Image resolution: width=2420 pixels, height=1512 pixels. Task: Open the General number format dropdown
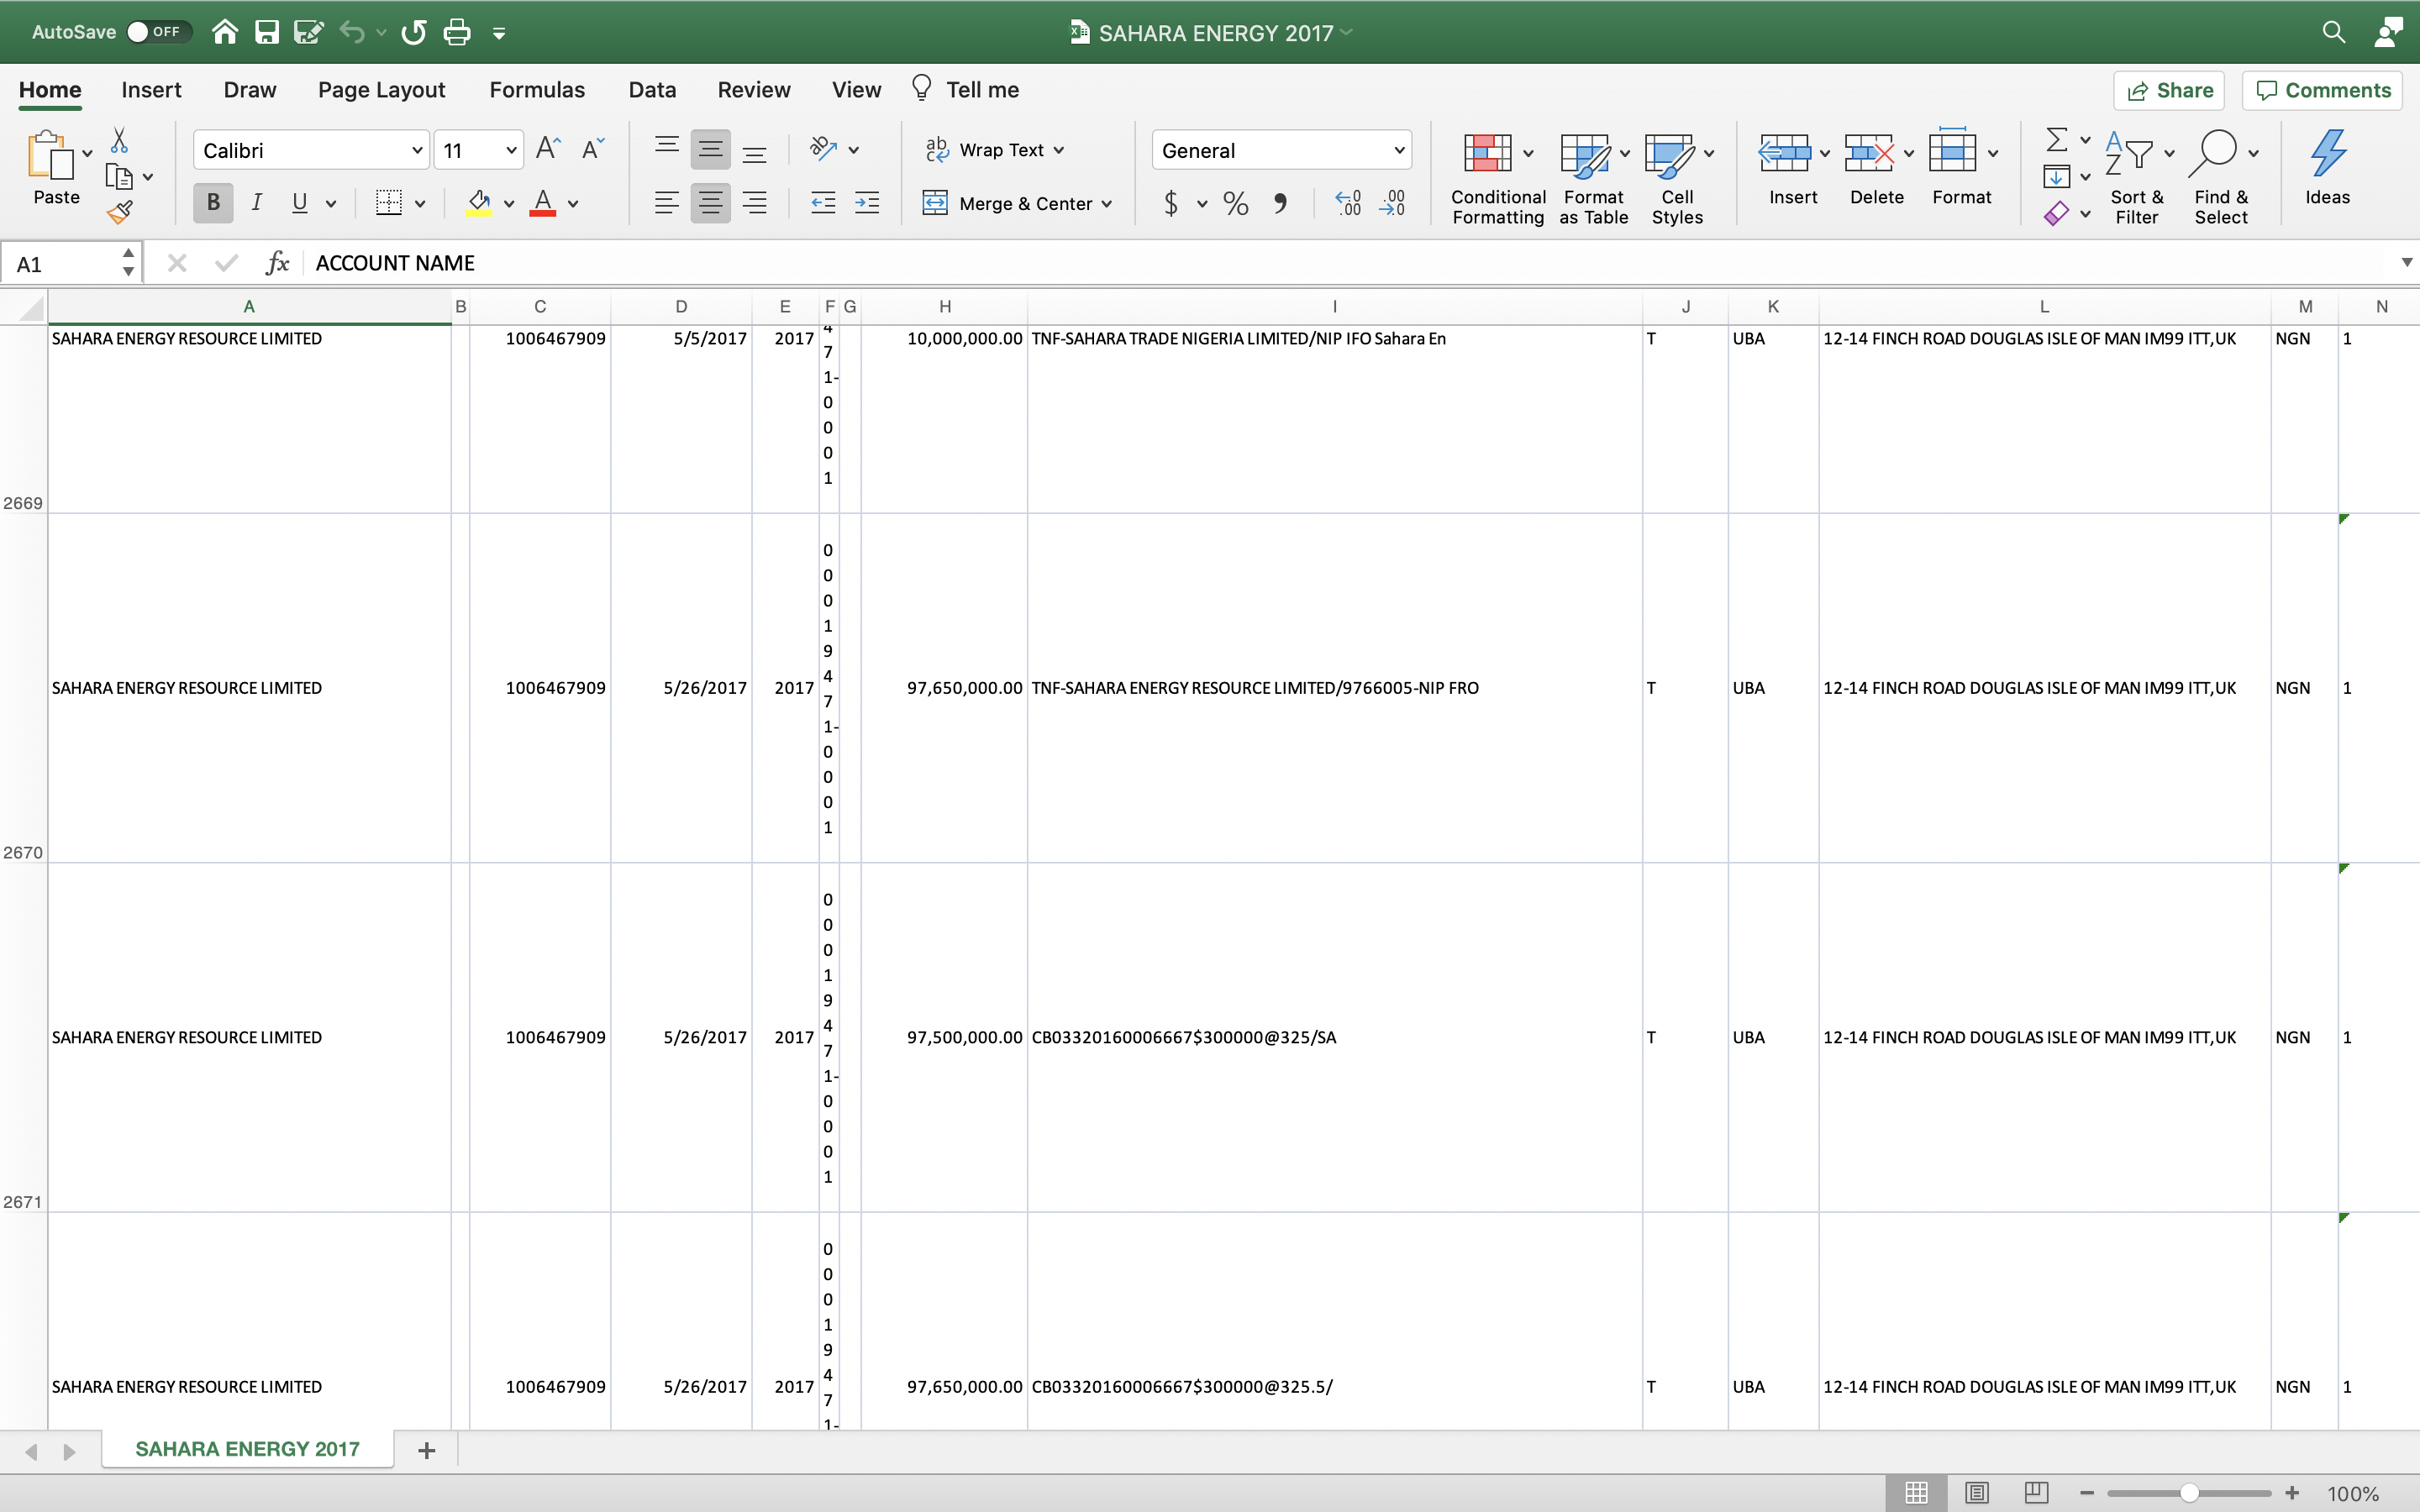pyautogui.click(x=1399, y=151)
